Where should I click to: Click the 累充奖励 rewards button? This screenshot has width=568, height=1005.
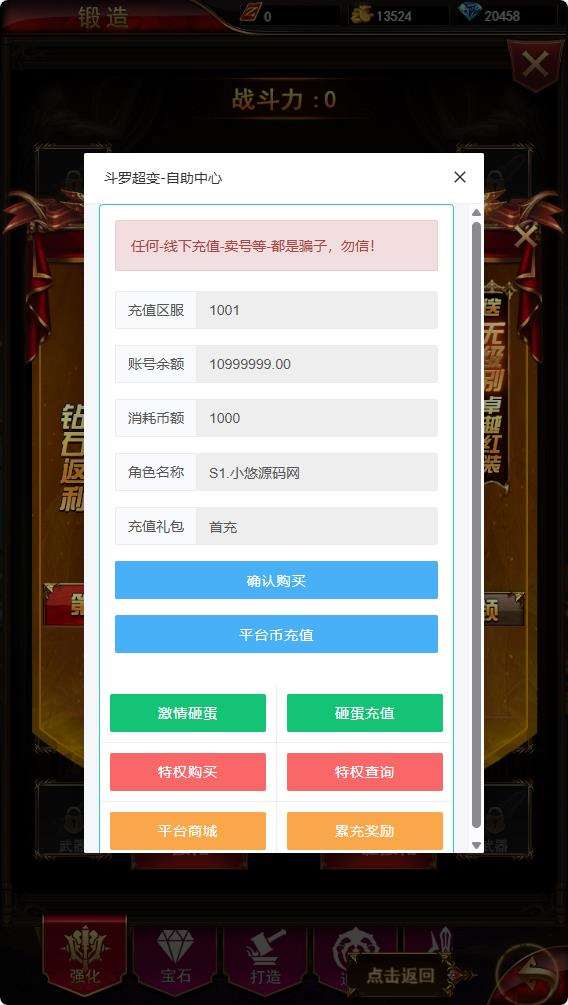pyautogui.click(x=365, y=831)
